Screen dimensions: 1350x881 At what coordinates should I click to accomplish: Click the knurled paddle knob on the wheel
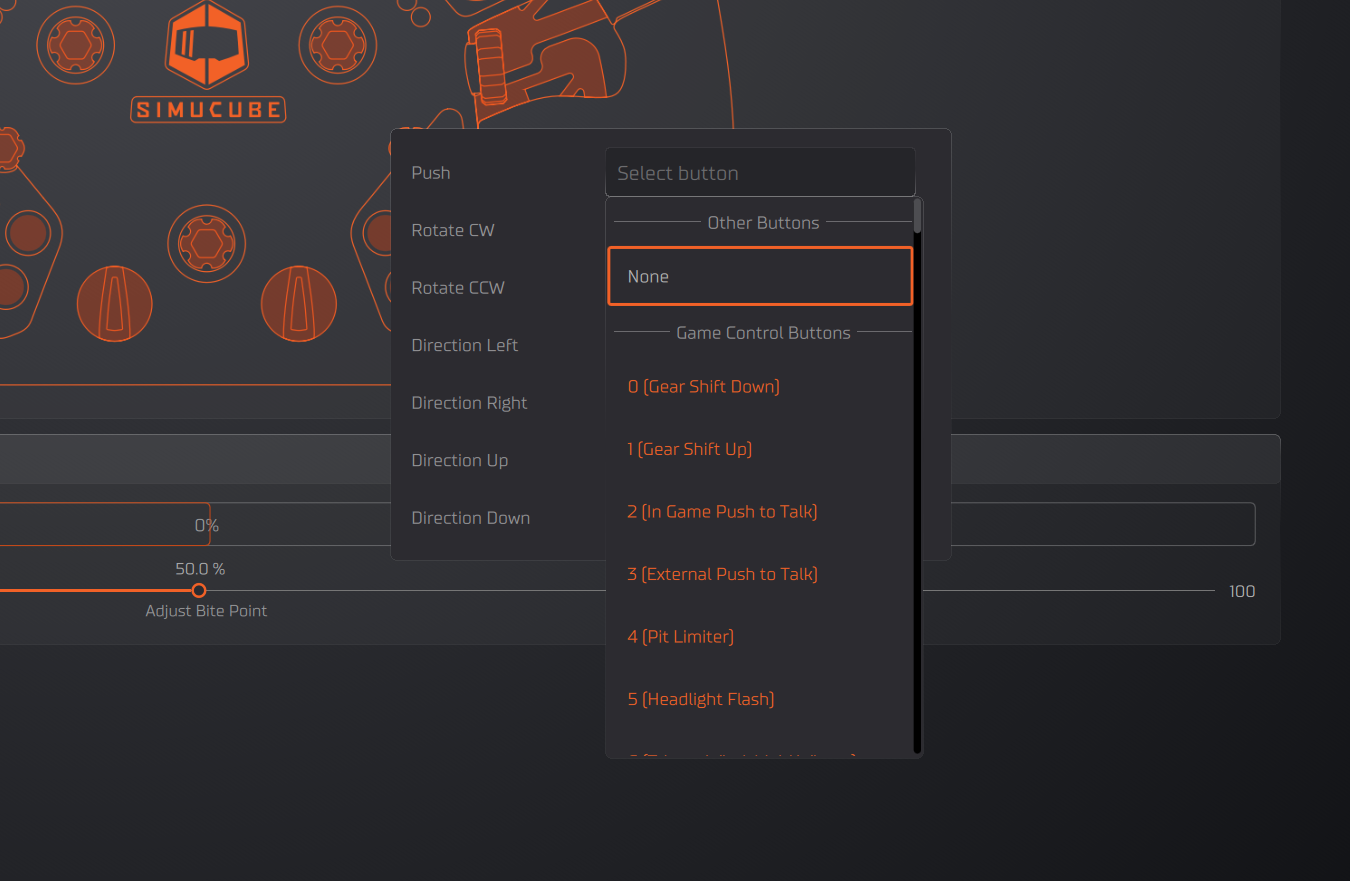click(x=487, y=65)
